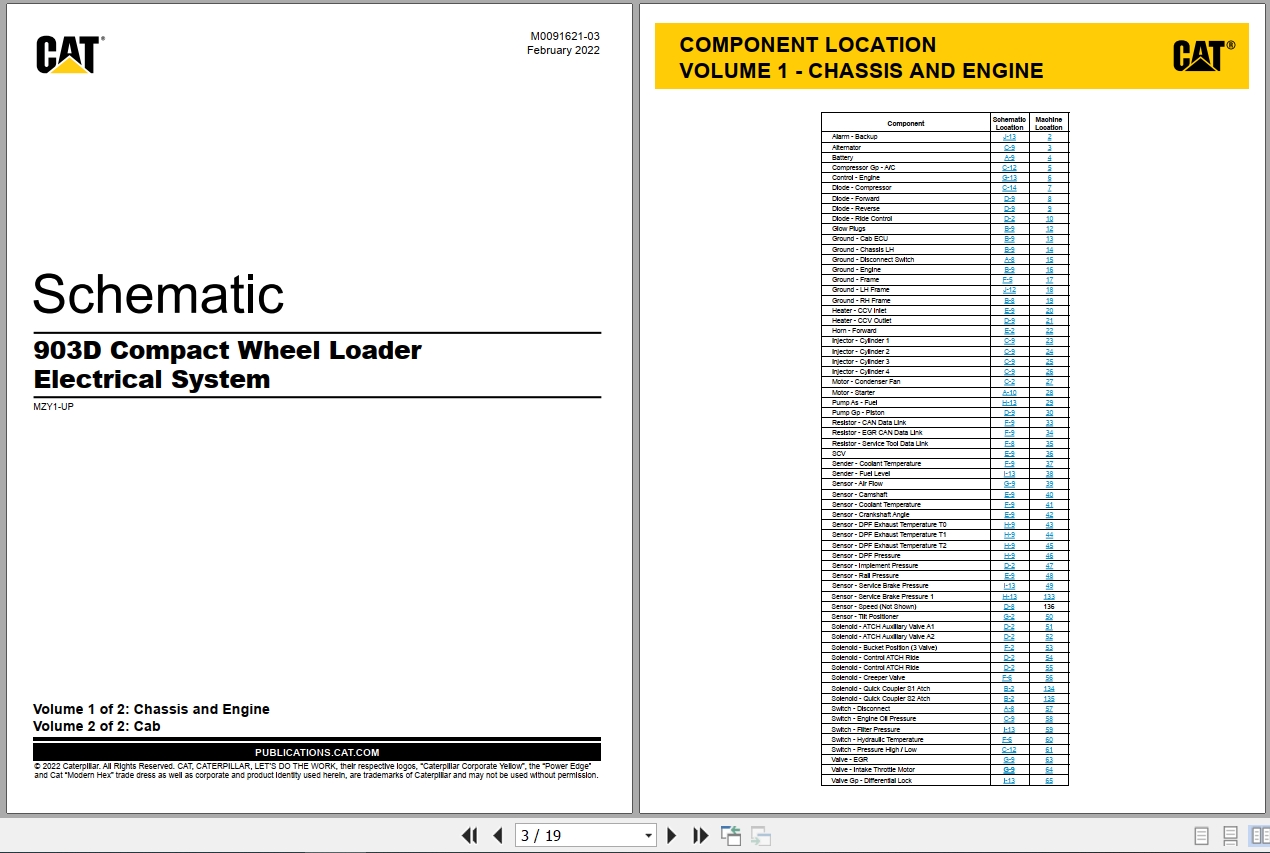Open machine location 3 for Alternator
Viewport: 1270px width, 853px height.
pyautogui.click(x=1049, y=147)
